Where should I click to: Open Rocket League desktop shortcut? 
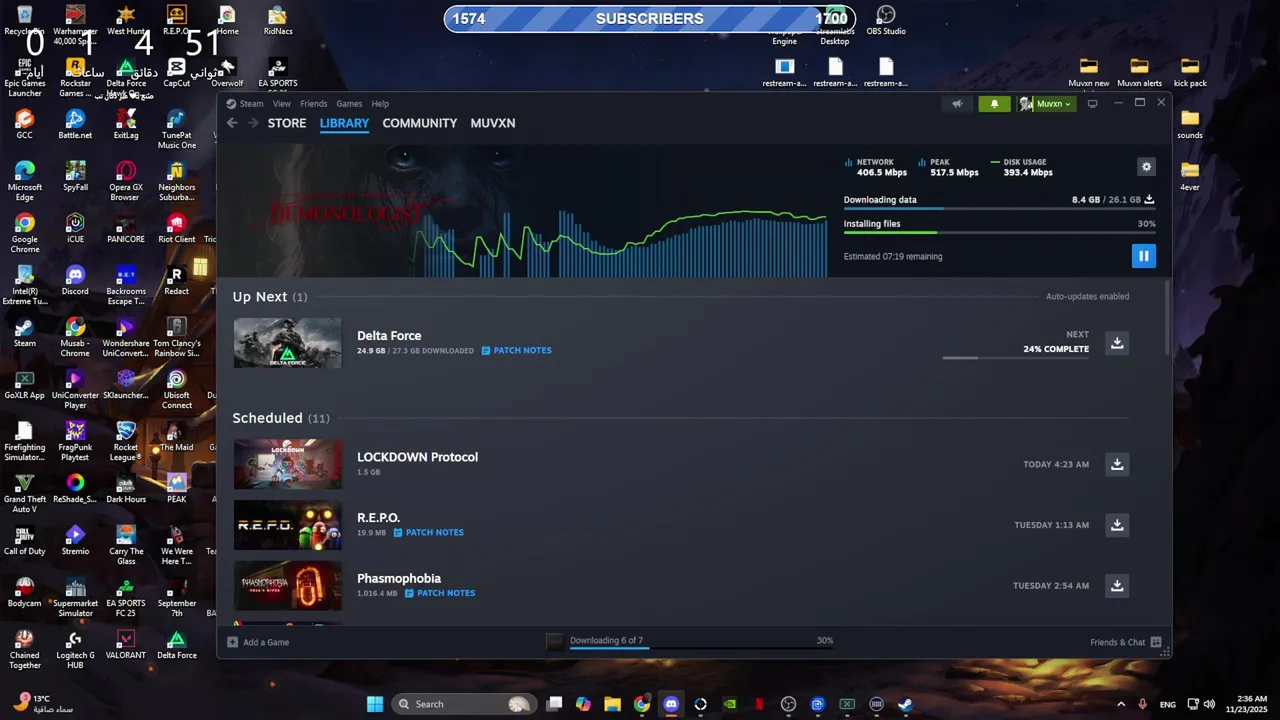coord(126,441)
